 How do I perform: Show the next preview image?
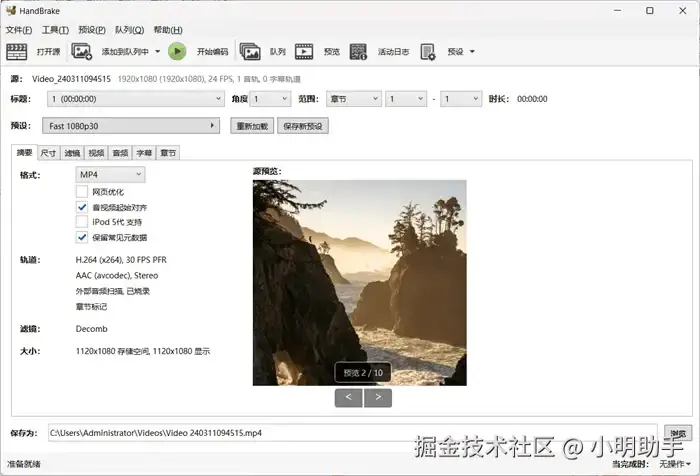click(x=378, y=397)
